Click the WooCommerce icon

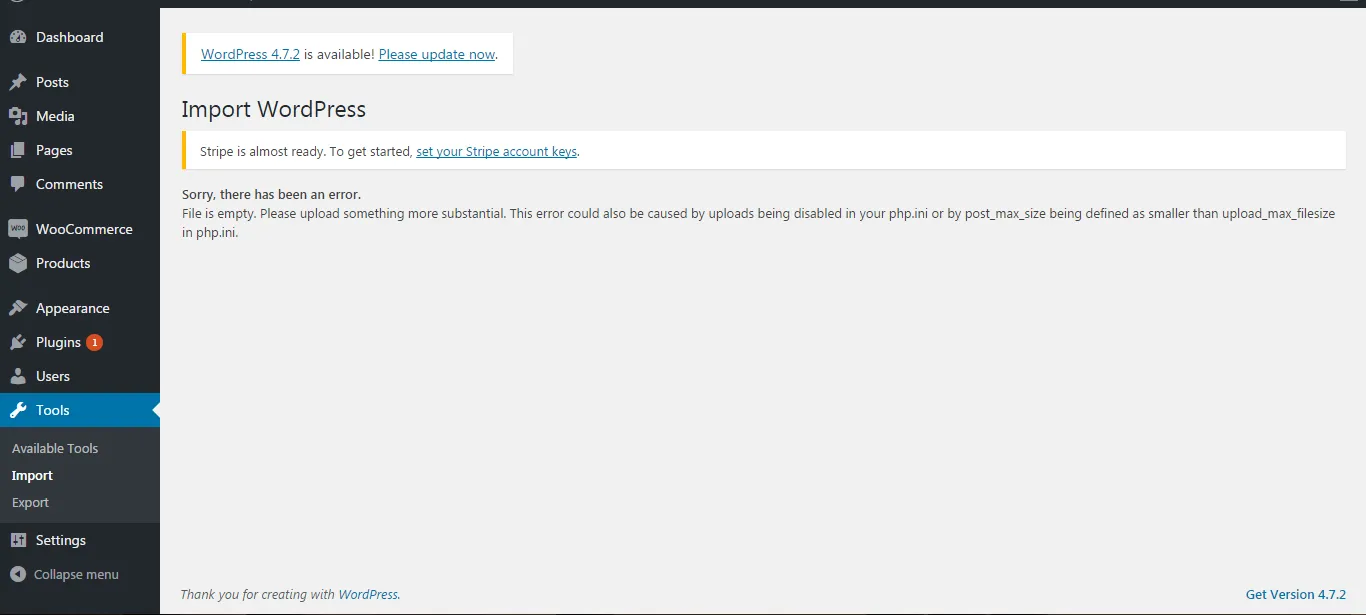tap(19, 228)
